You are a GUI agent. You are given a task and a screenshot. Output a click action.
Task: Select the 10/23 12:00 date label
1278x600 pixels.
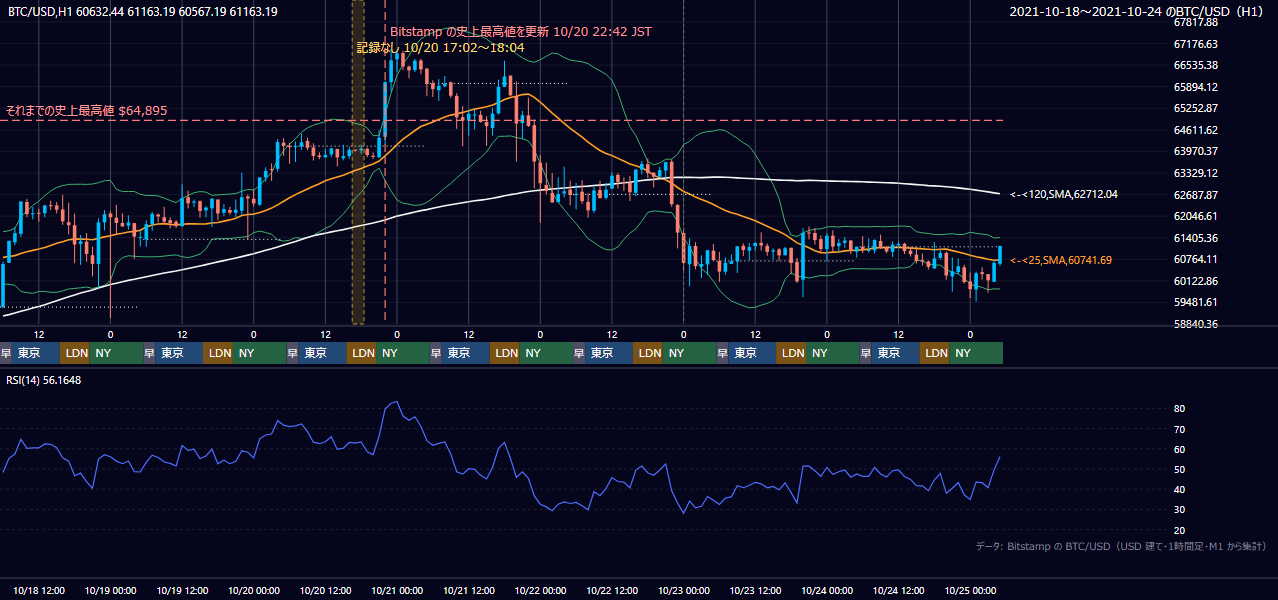pos(756,591)
